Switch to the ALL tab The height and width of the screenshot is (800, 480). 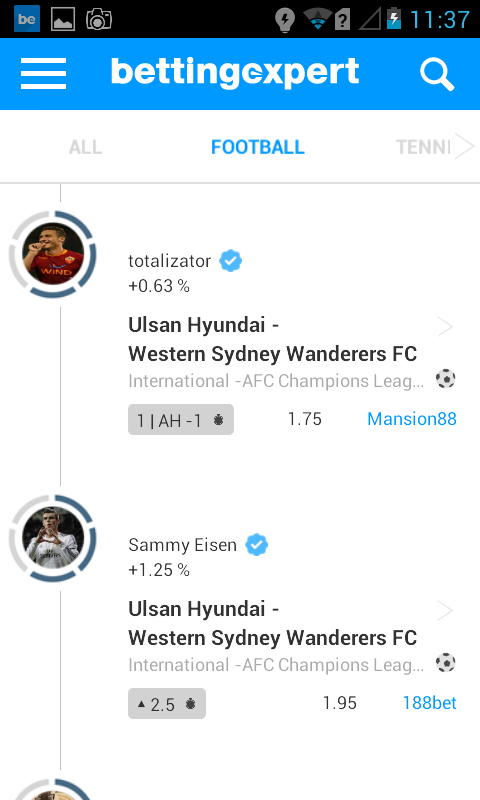click(x=86, y=147)
